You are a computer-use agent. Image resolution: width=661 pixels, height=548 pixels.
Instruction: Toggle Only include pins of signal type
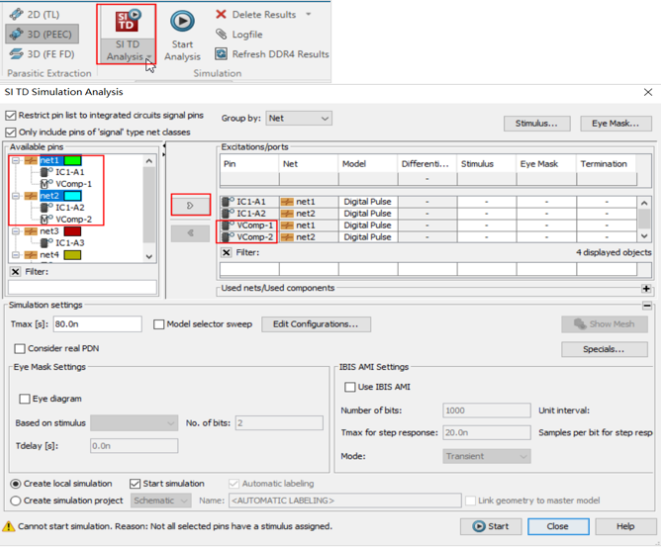click(11, 132)
